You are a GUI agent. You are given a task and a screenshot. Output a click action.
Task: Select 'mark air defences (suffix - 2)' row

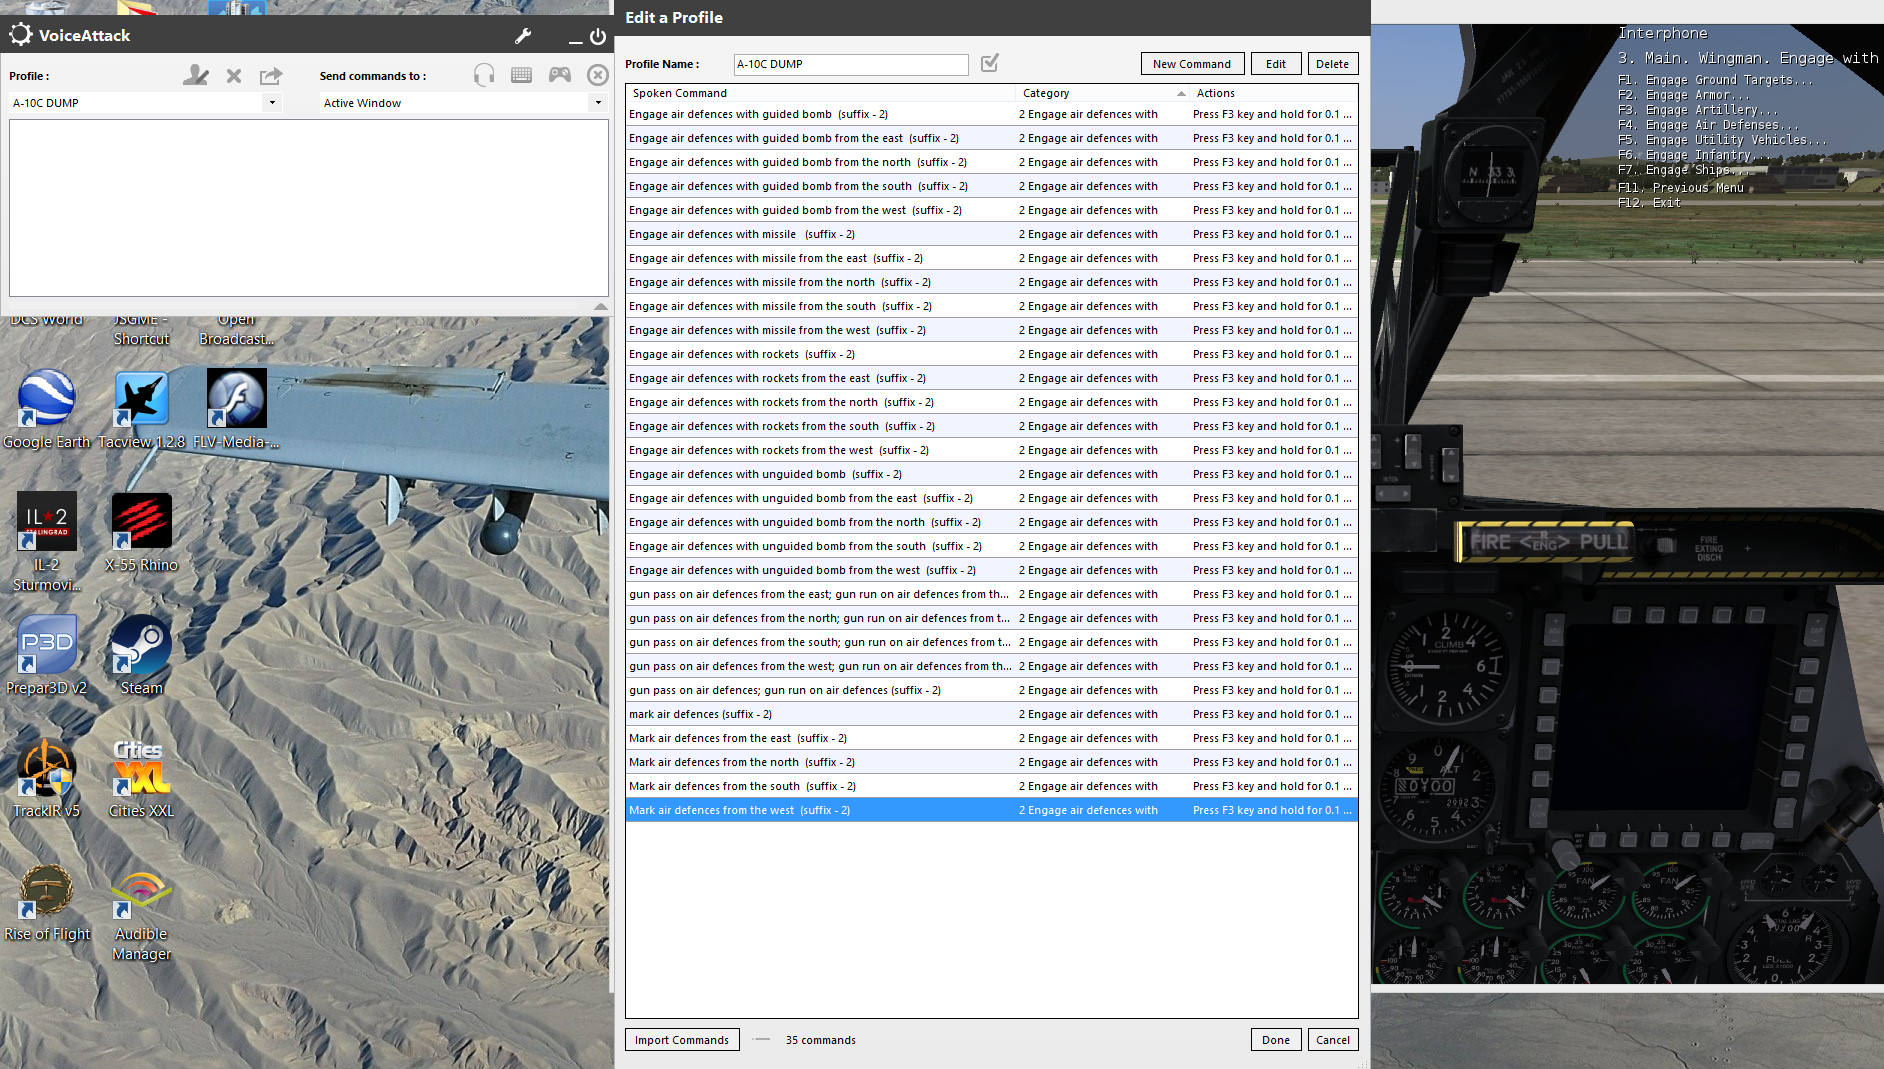[991, 714]
